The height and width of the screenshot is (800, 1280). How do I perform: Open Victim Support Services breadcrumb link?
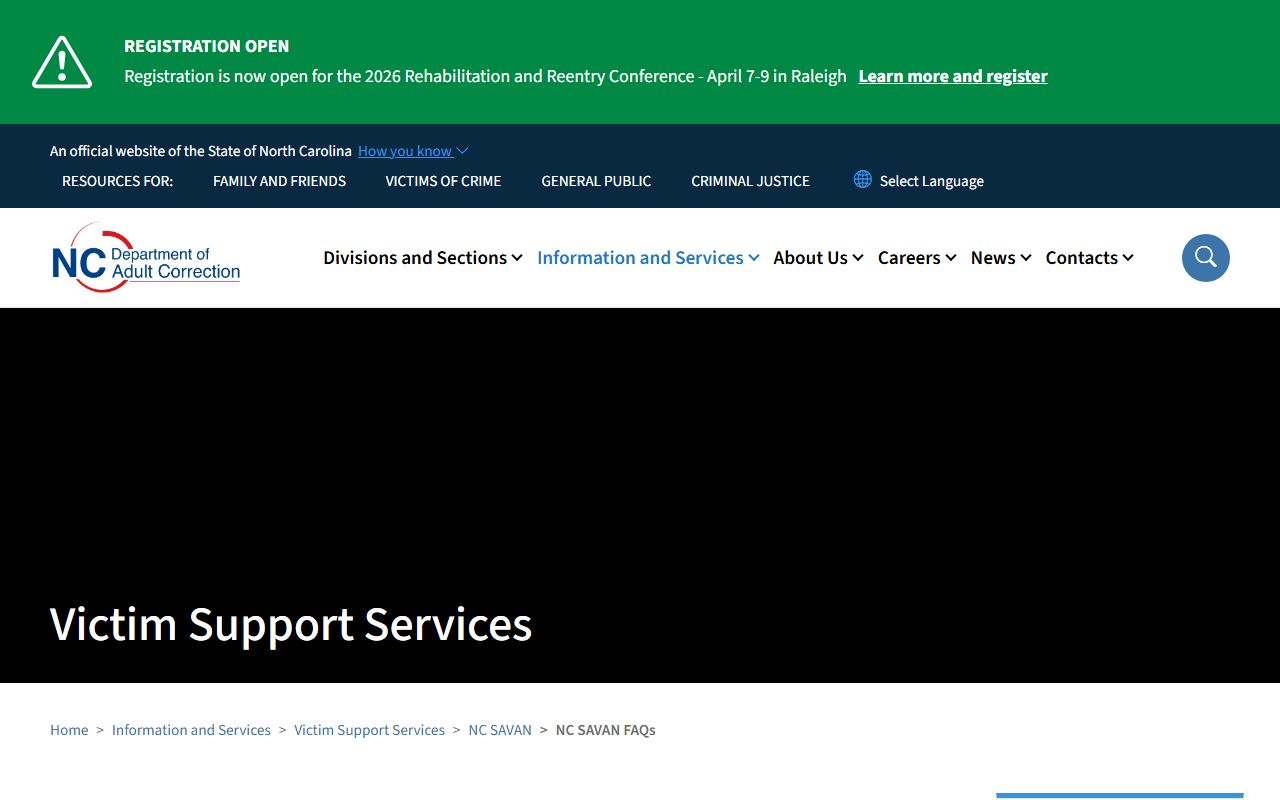(369, 730)
